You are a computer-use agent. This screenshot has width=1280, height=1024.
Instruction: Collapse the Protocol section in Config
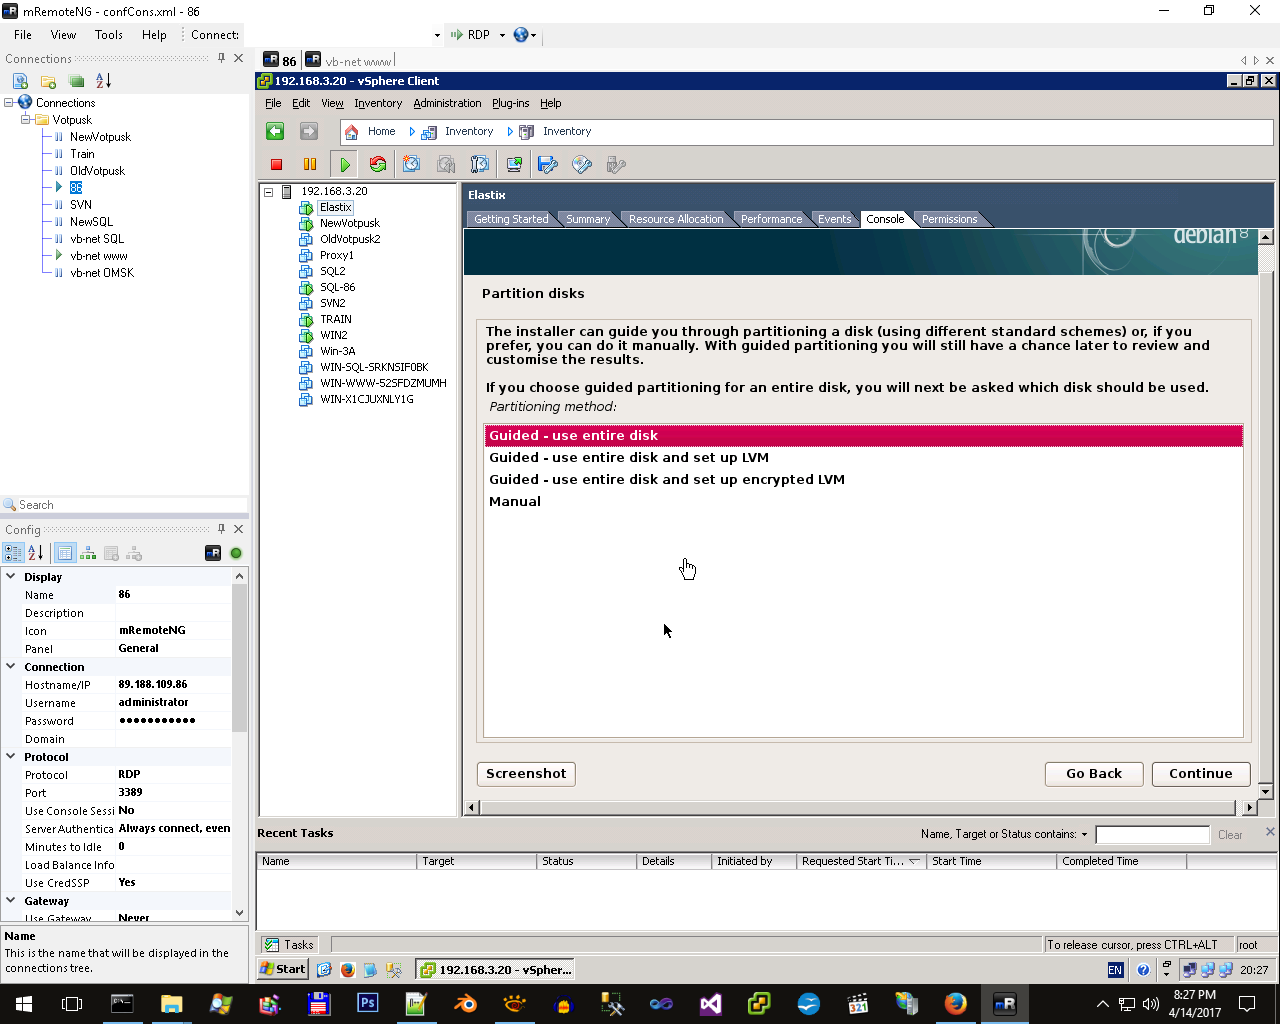(x=11, y=756)
